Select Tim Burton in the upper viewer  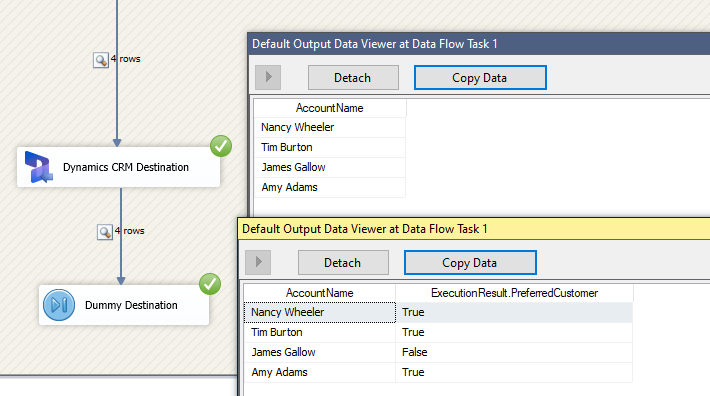[x=330, y=147]
